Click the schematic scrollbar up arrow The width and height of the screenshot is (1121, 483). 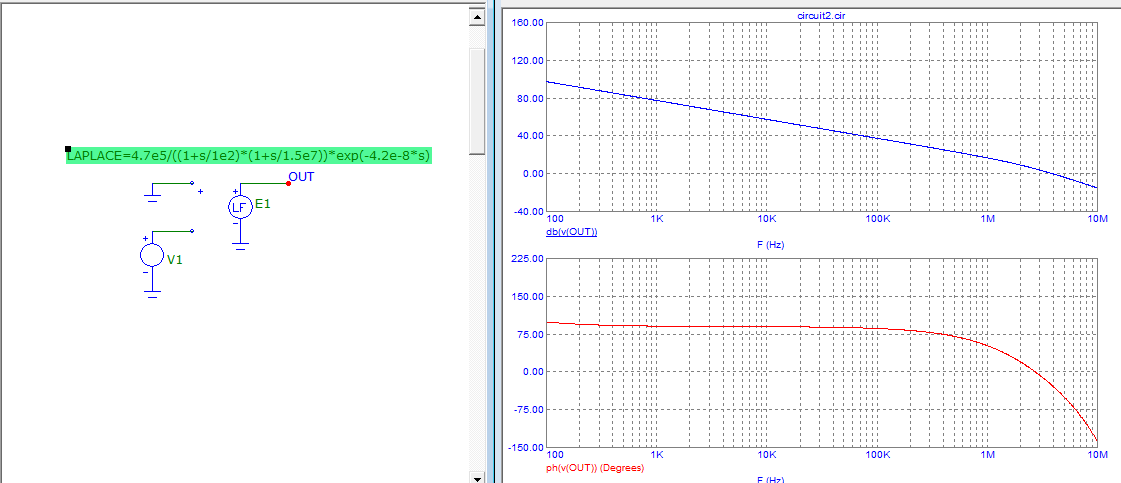pyautogui.click(x=477, y=18)
